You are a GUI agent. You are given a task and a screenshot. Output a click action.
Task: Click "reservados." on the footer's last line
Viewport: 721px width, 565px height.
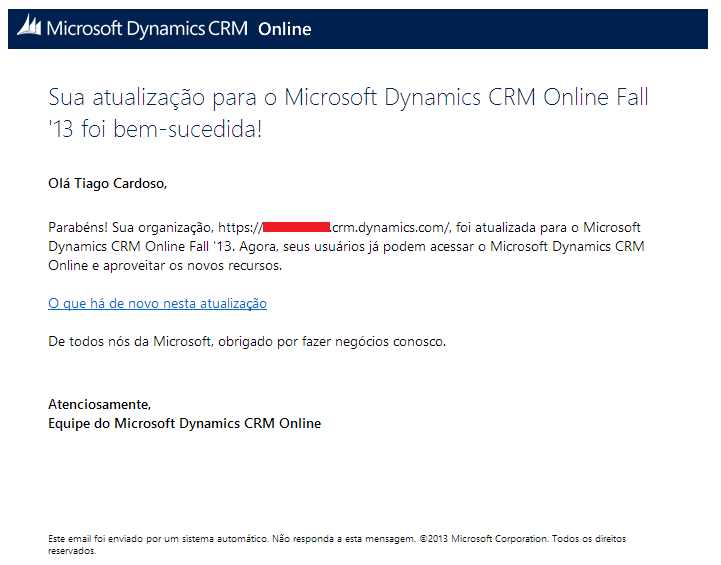click(x=72, y=550)
